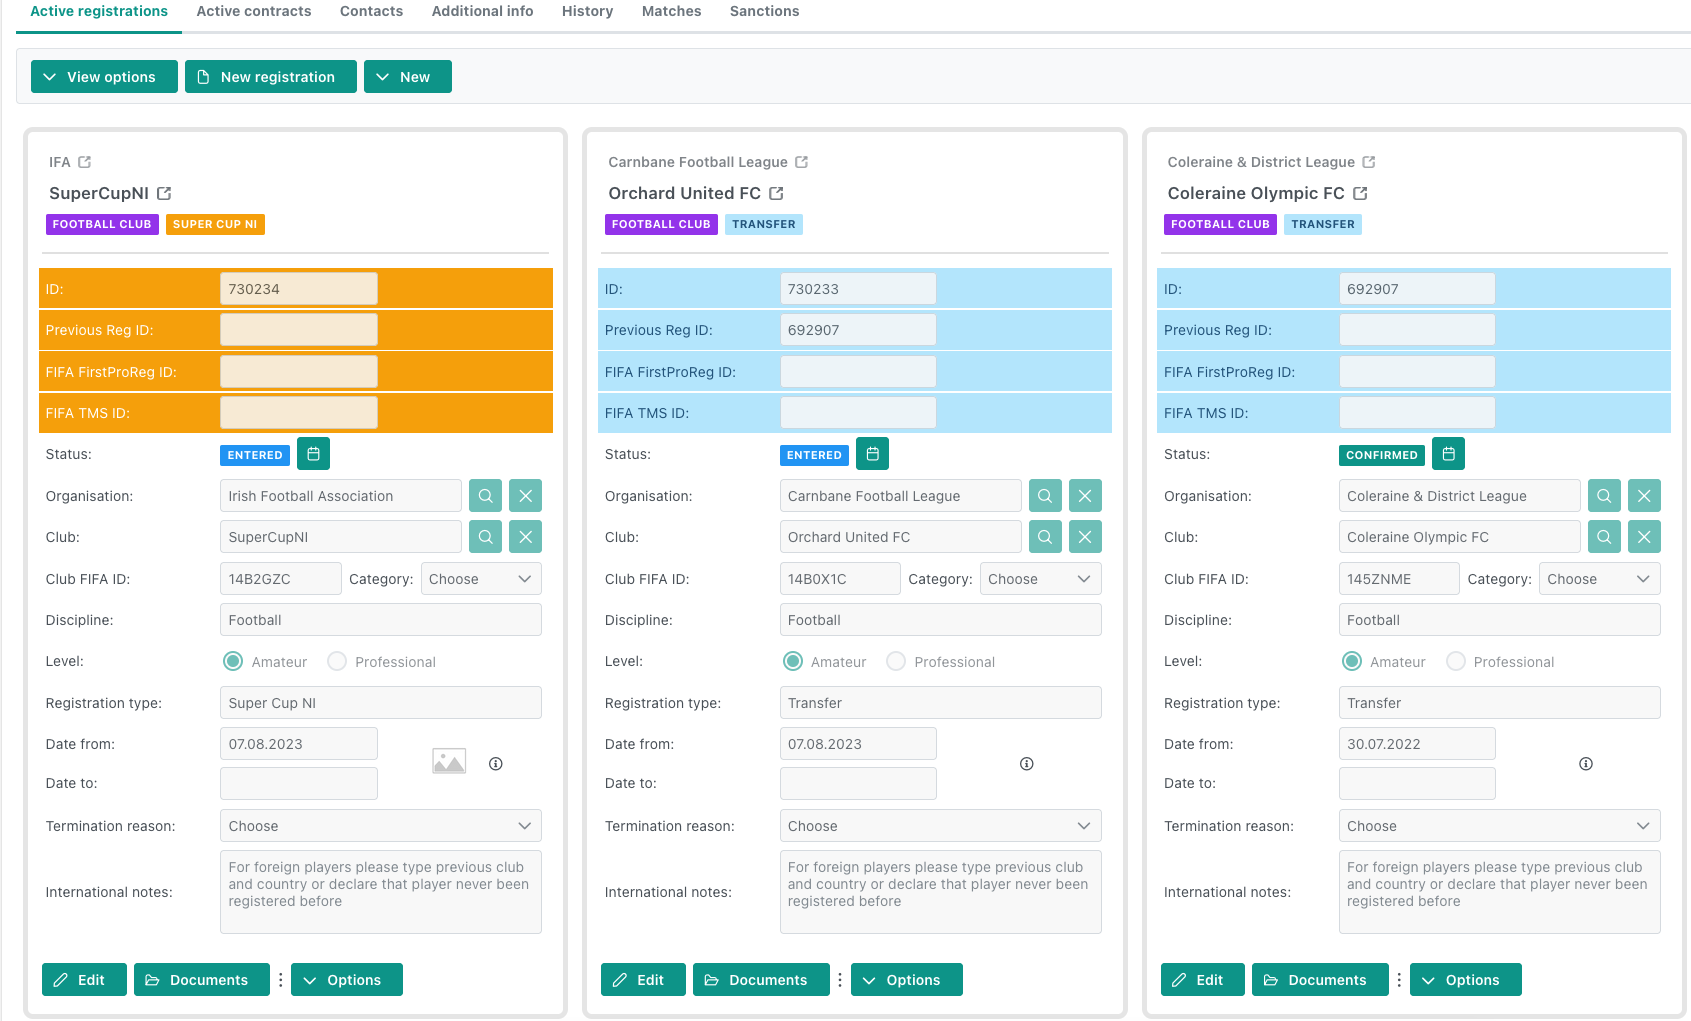Search organisation for Irish Football Association
Image resolution: width=1691 pixels, height=1021 pixels.
point(485,496)
